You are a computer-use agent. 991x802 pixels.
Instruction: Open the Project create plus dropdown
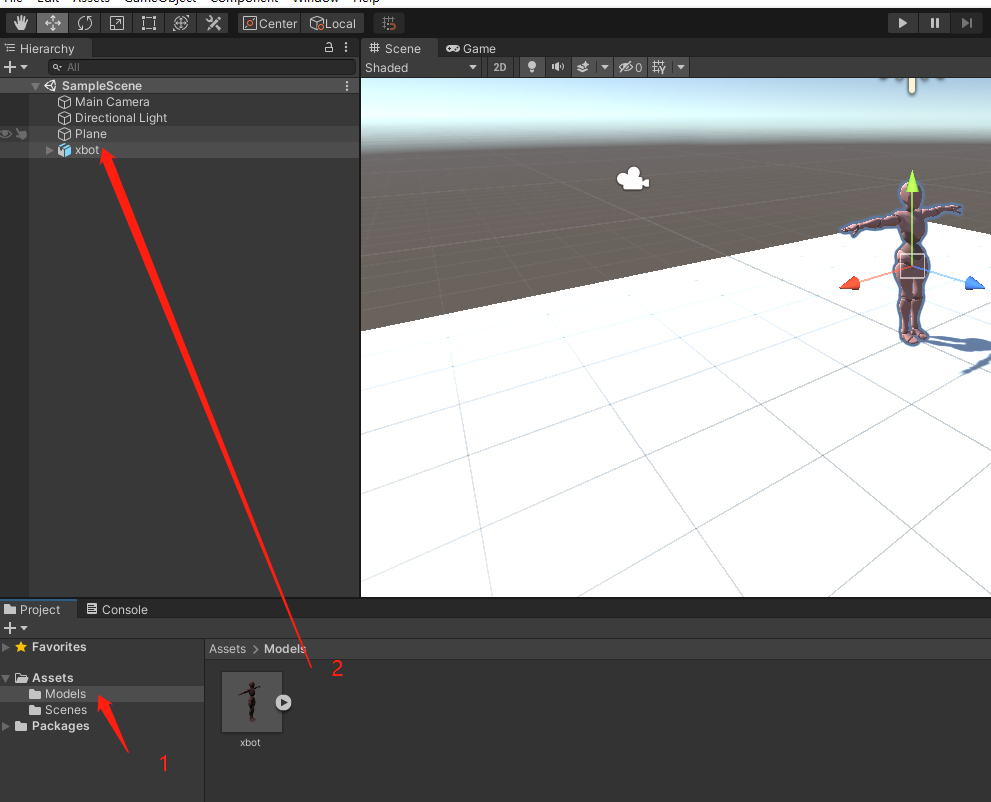click(16, 628)
